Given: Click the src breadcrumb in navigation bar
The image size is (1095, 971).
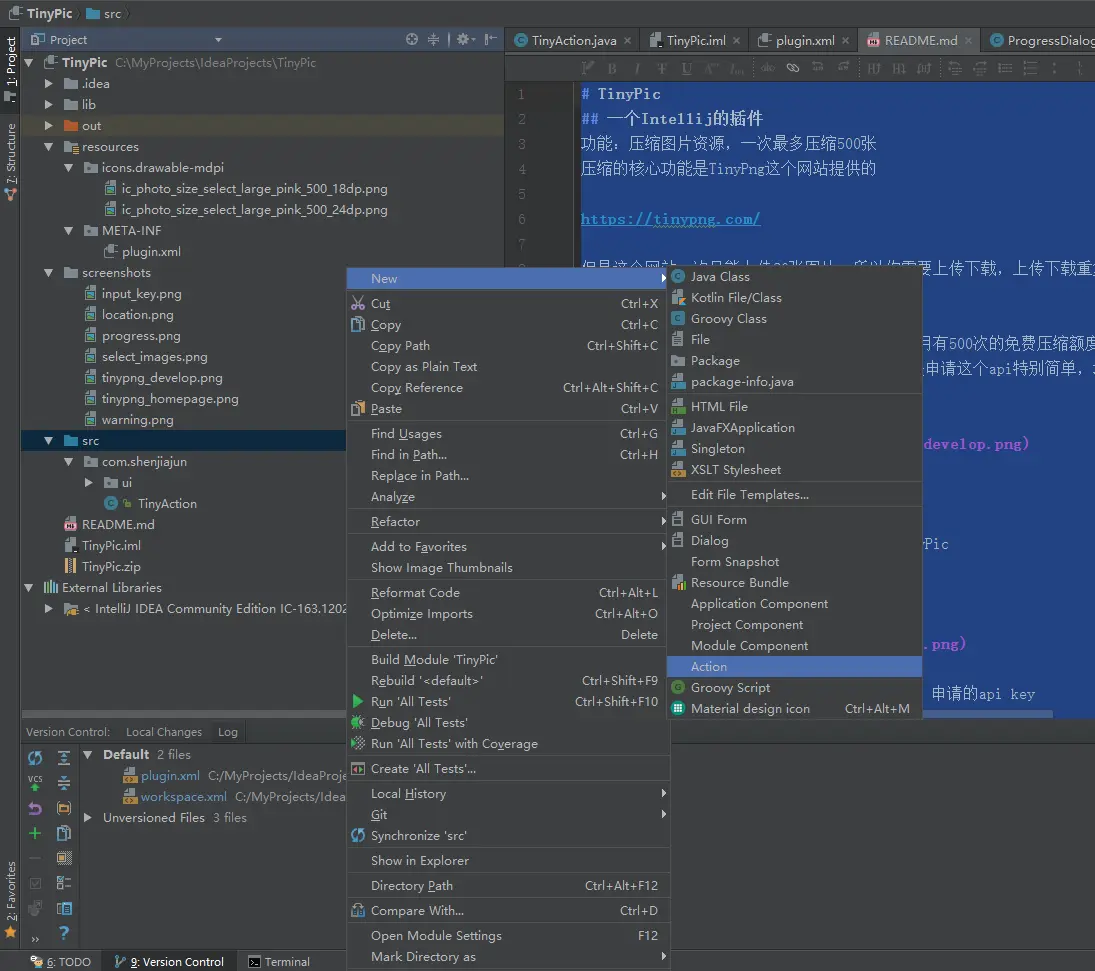Looking at the screenshot, I should coord(104,14).
